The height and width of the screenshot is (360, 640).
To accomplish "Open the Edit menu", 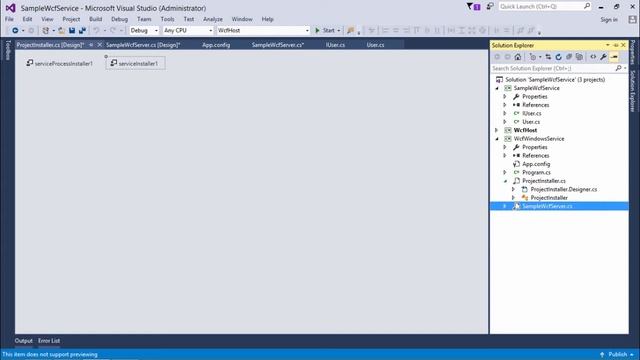I will pos(27,19).
